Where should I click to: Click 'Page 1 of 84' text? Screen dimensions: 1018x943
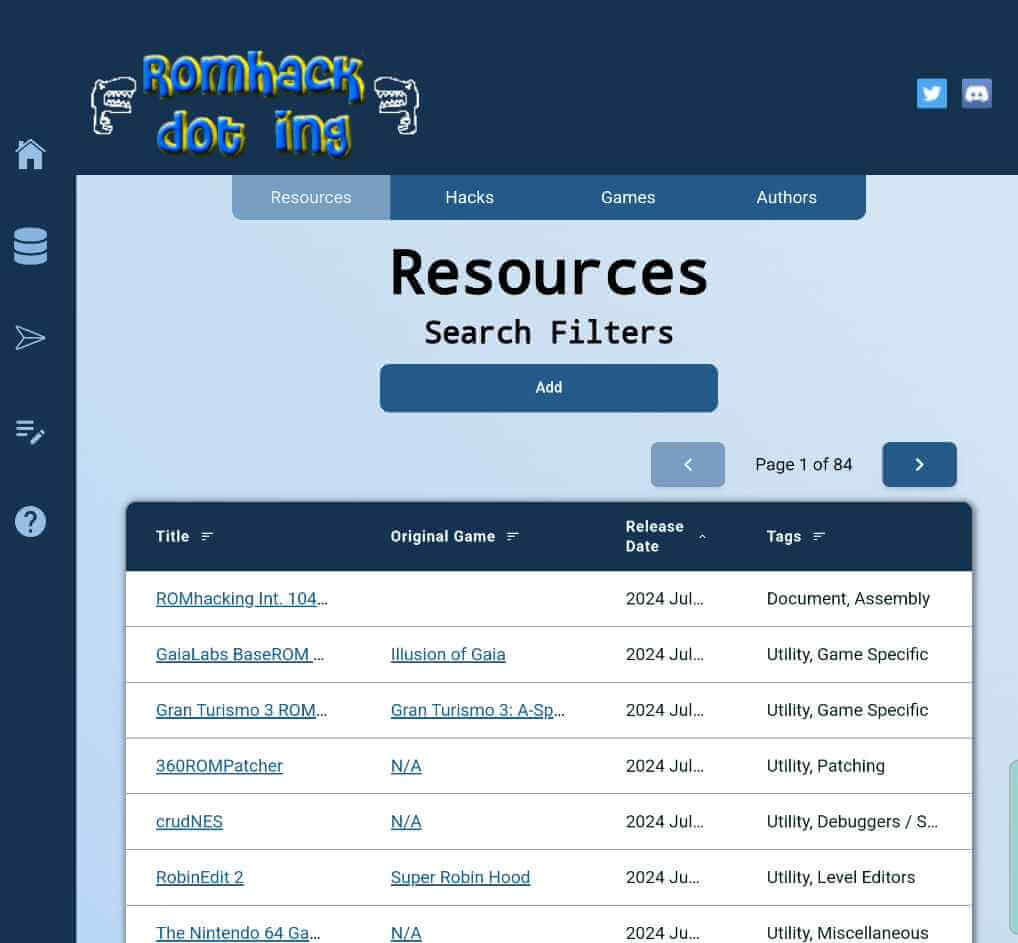803,464
